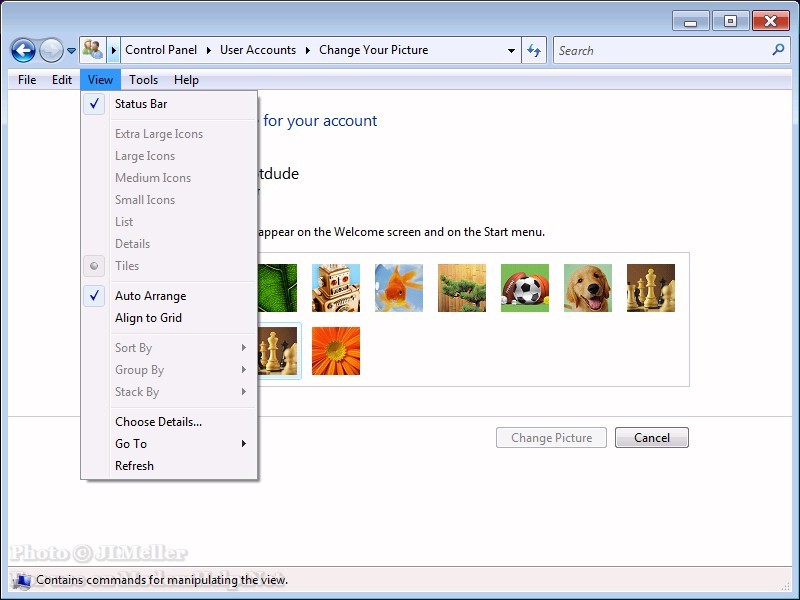
Task: Click the greyed Forward arrow button
Action: pos(51,51)
